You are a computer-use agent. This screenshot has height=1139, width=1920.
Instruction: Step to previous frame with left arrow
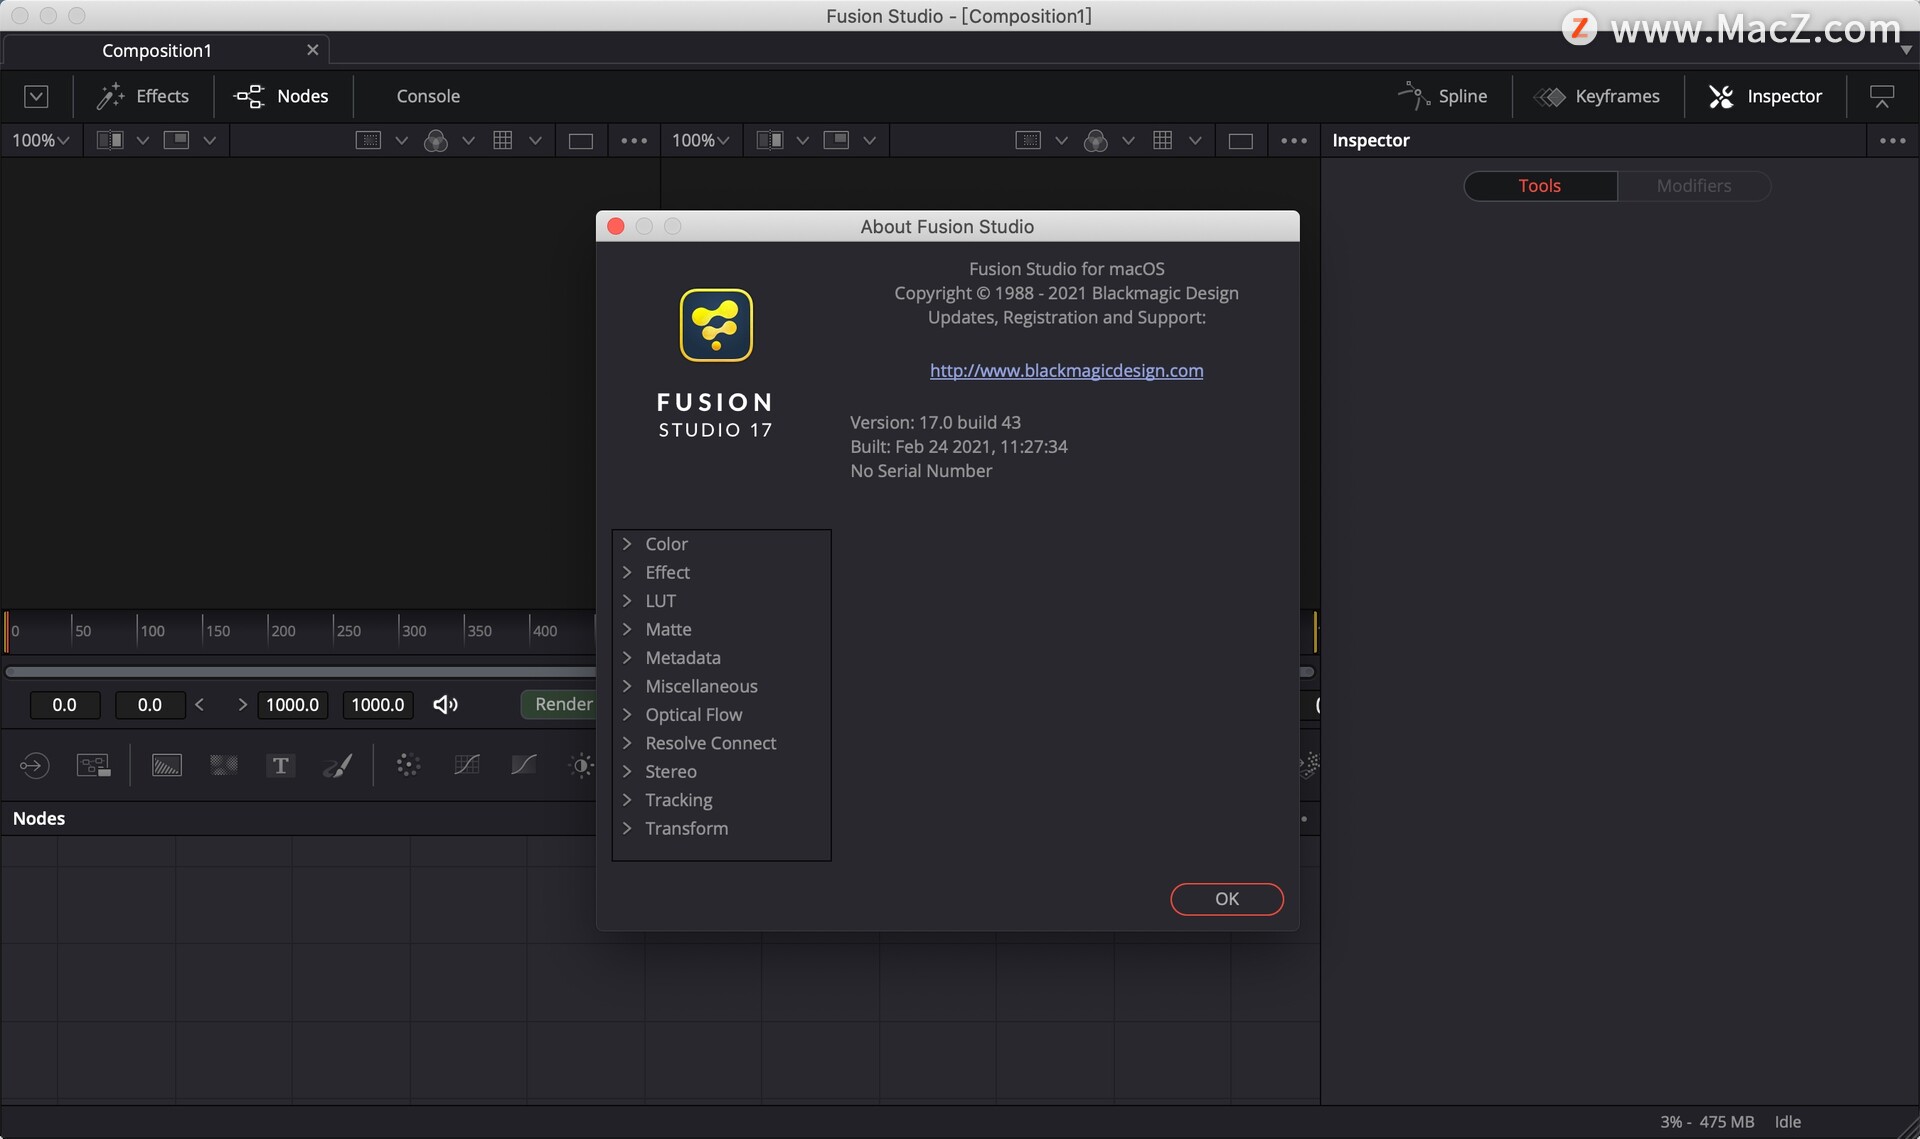[200, 705]
